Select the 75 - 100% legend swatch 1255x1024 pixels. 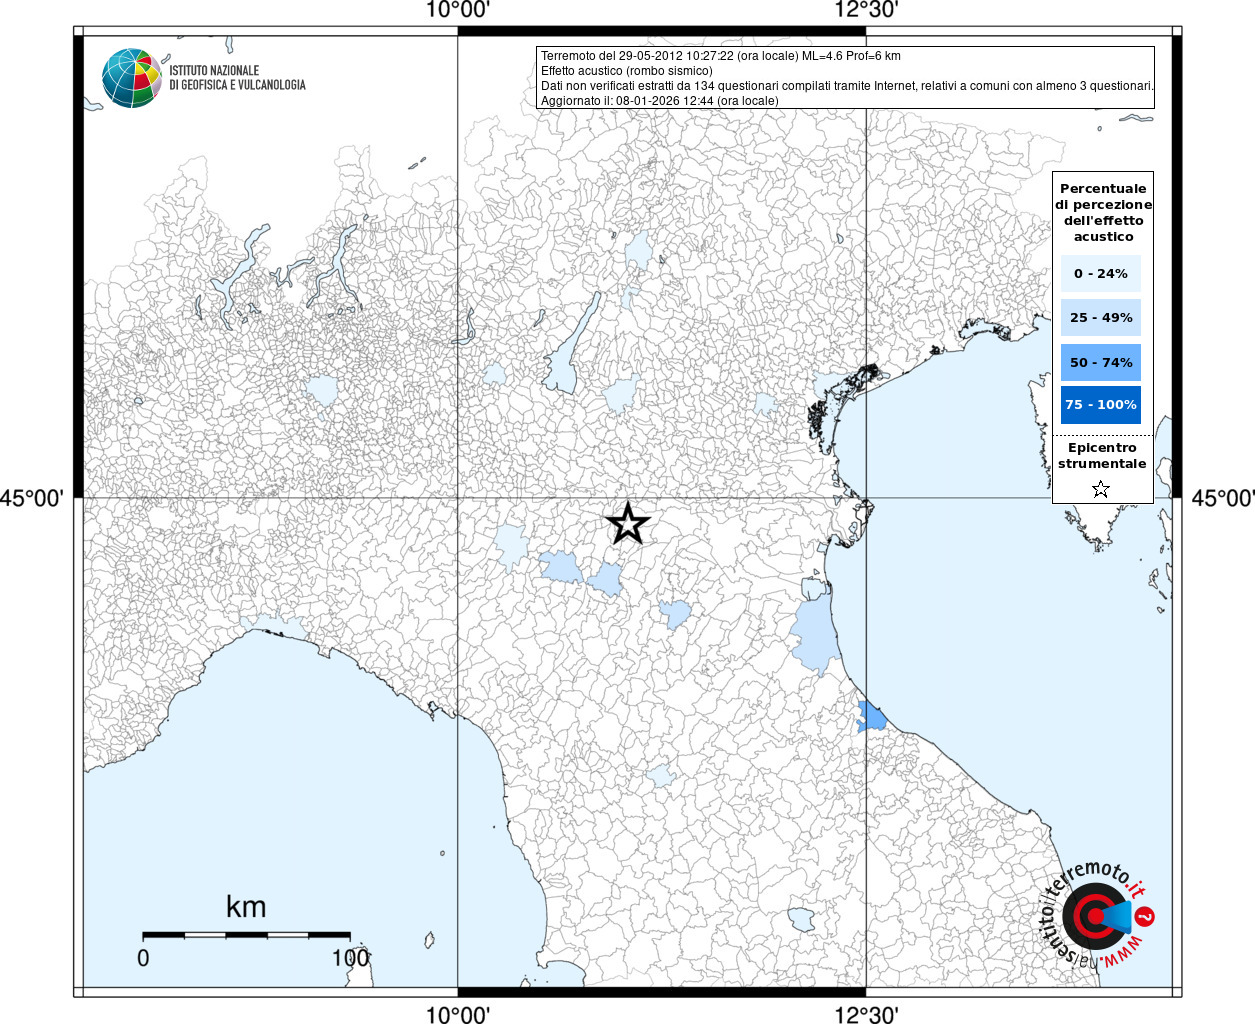click(1101, 404)
